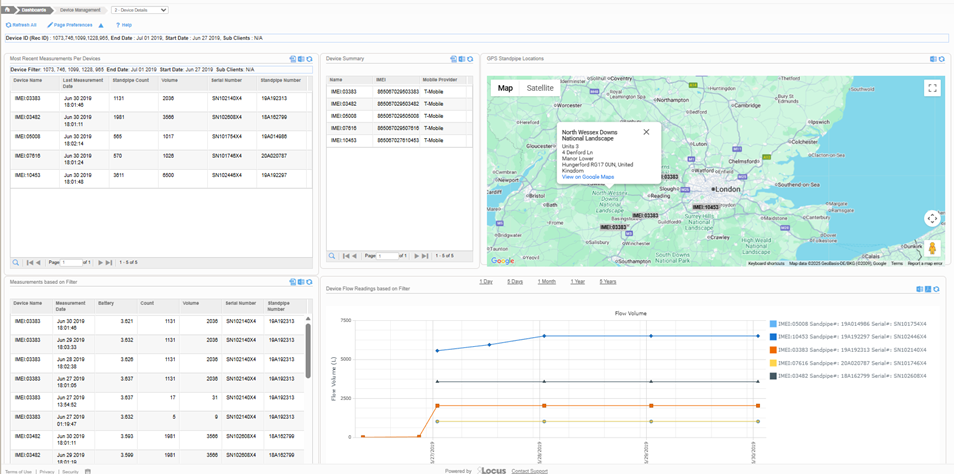Viewport: 954px width, 474px height.
Task: Select the Device Management breadcrumb tab
Action: (x=80, y=10)
